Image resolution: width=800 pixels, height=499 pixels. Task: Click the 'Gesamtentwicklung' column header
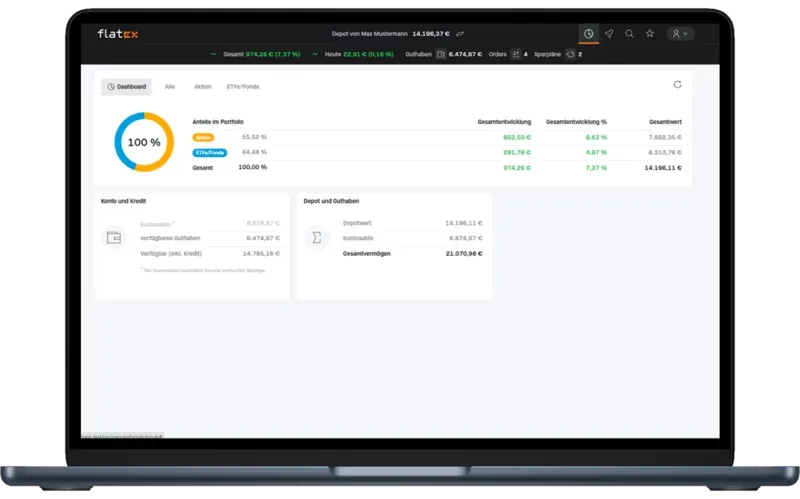[504, 122]
